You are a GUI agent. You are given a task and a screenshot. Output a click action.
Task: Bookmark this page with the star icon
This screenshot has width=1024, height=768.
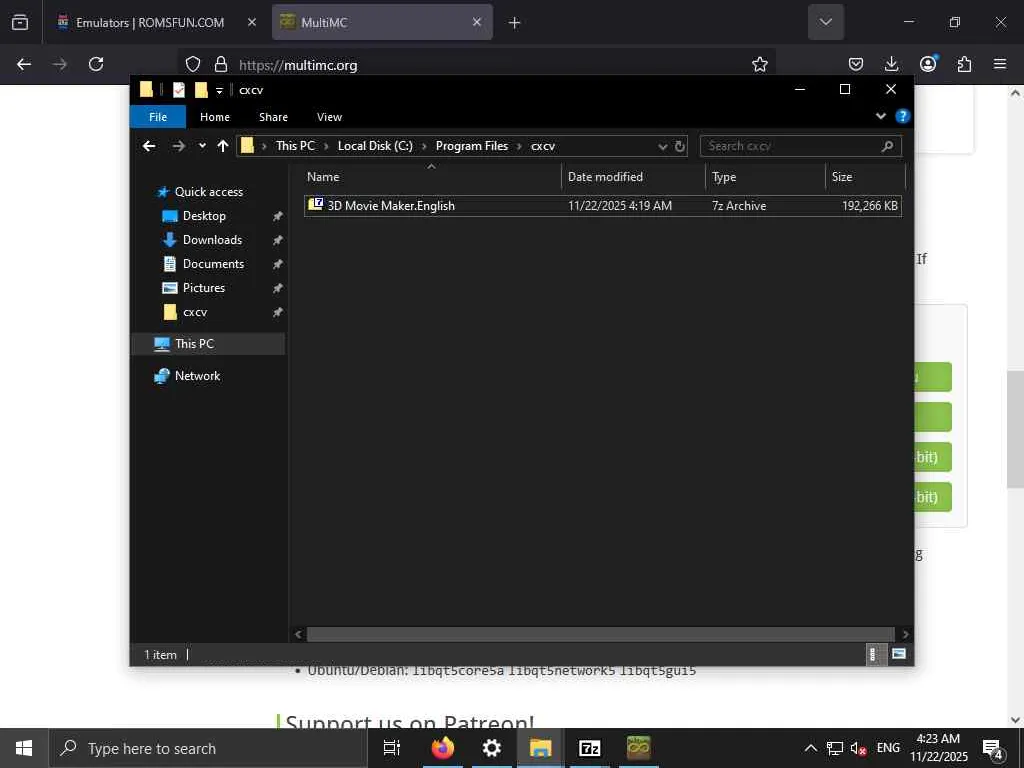coord(760,64)
